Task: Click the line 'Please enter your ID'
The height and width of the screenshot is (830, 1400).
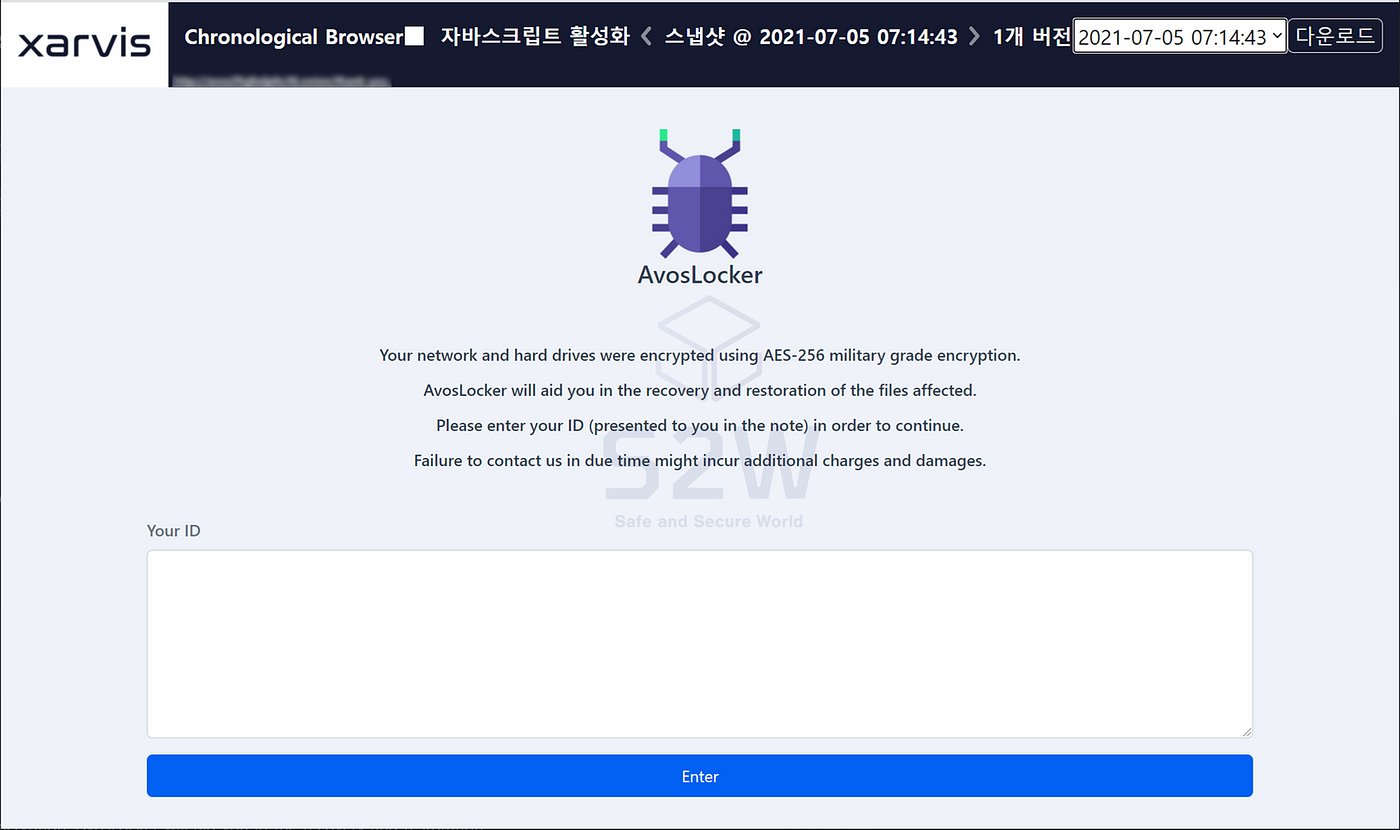Action: [700, 425]
